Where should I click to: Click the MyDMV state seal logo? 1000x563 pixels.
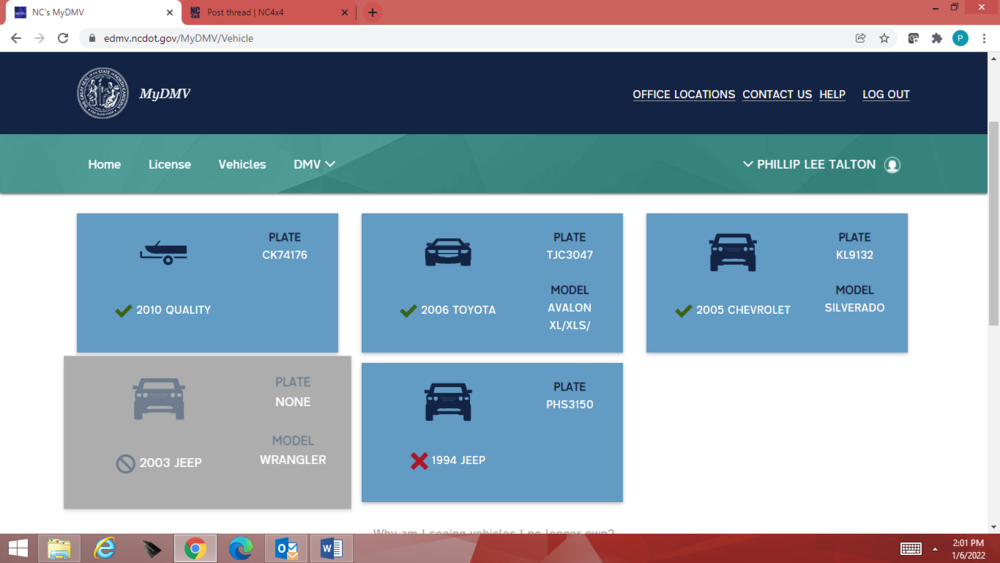point(103,94)
